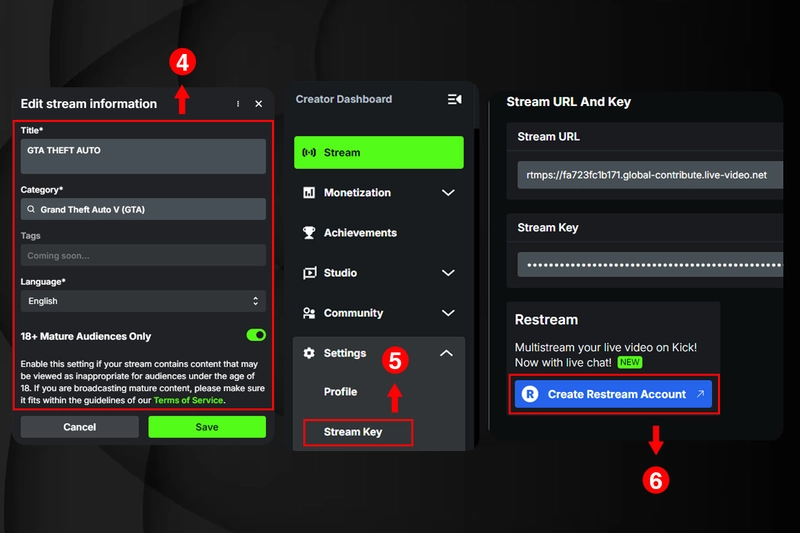The image size is (800, 533).
Task: Click the Settings gear icon
Action: coord(309,353)
